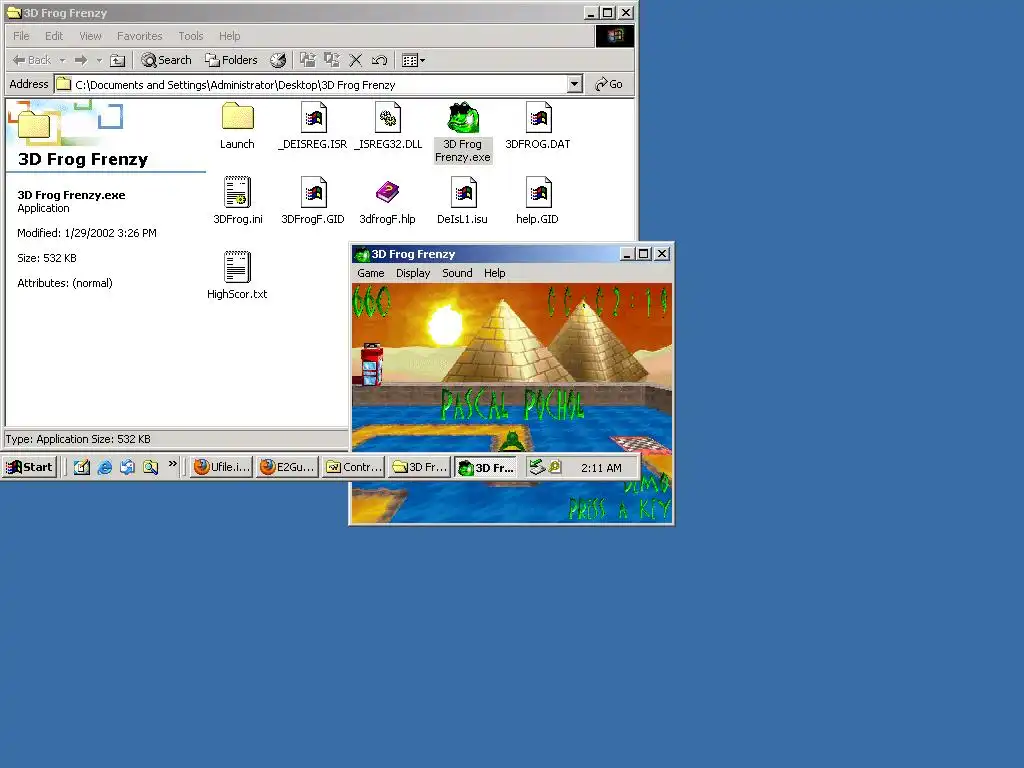Select the 3DFROG.DAT file icon
Screen dimensions: 1024x768
pyautogui.click(x=538, y=118)
